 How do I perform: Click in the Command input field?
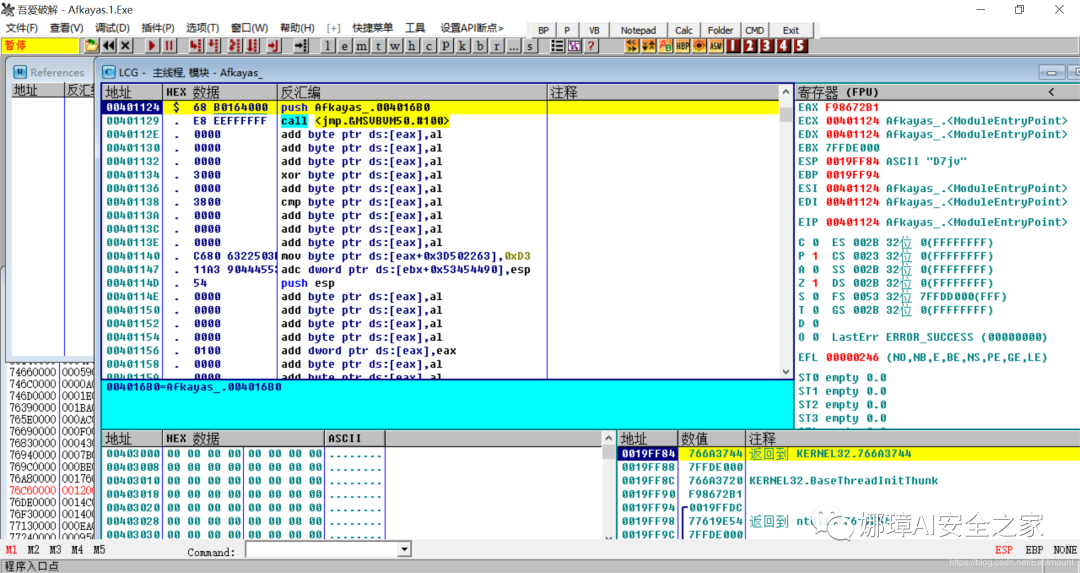coord(322,550)
